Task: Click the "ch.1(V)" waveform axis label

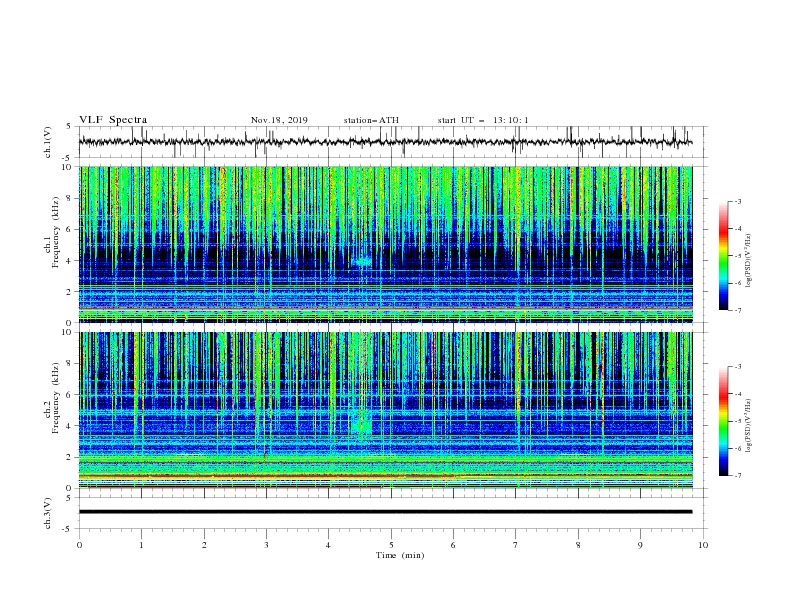Action: 48,142
